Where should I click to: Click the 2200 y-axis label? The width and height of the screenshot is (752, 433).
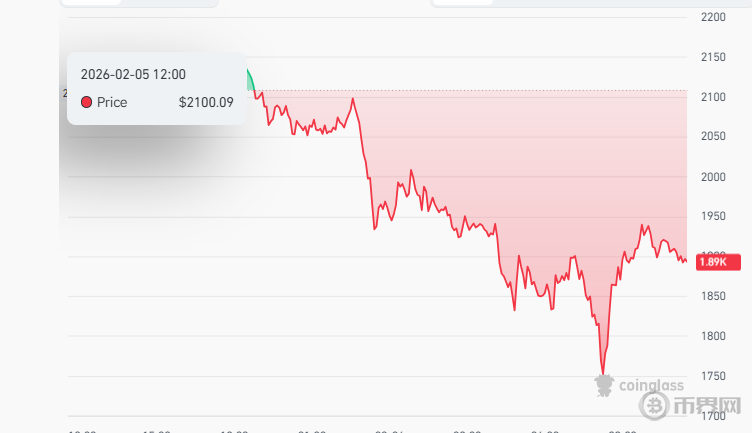coord(713,18)
